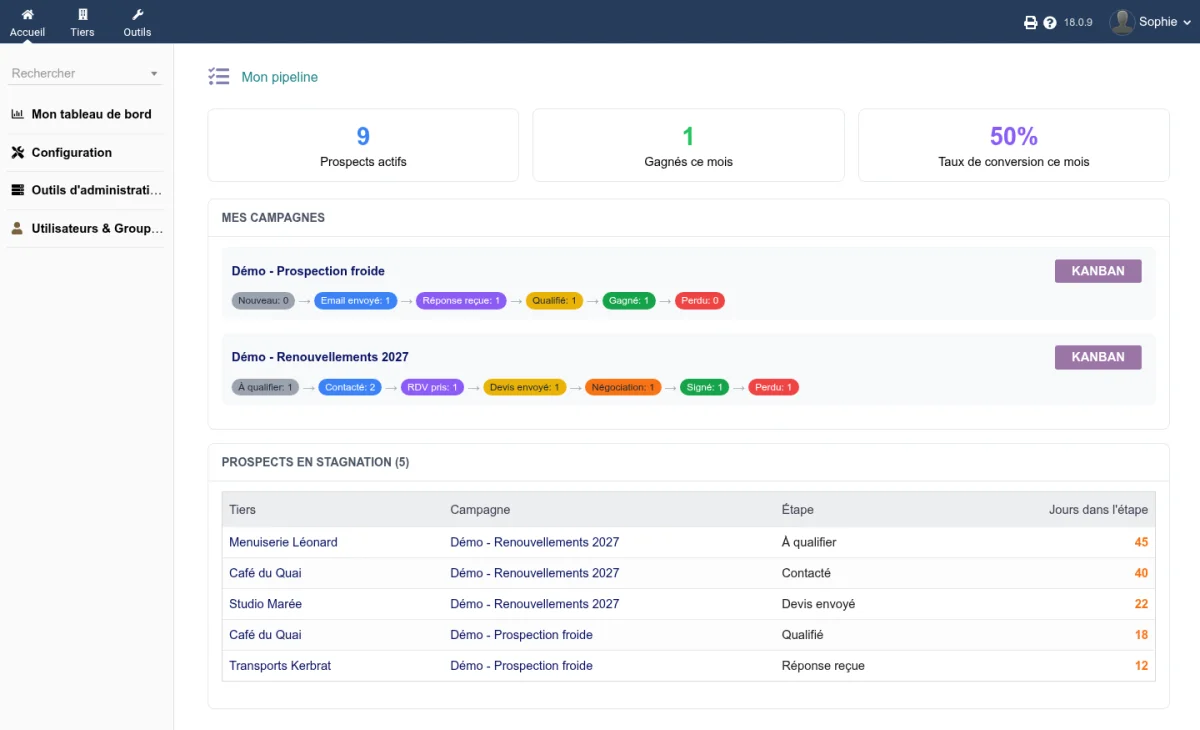Open the Outils wrench icon
This screenshot has height=730, width=1200.
click(138, 15)
